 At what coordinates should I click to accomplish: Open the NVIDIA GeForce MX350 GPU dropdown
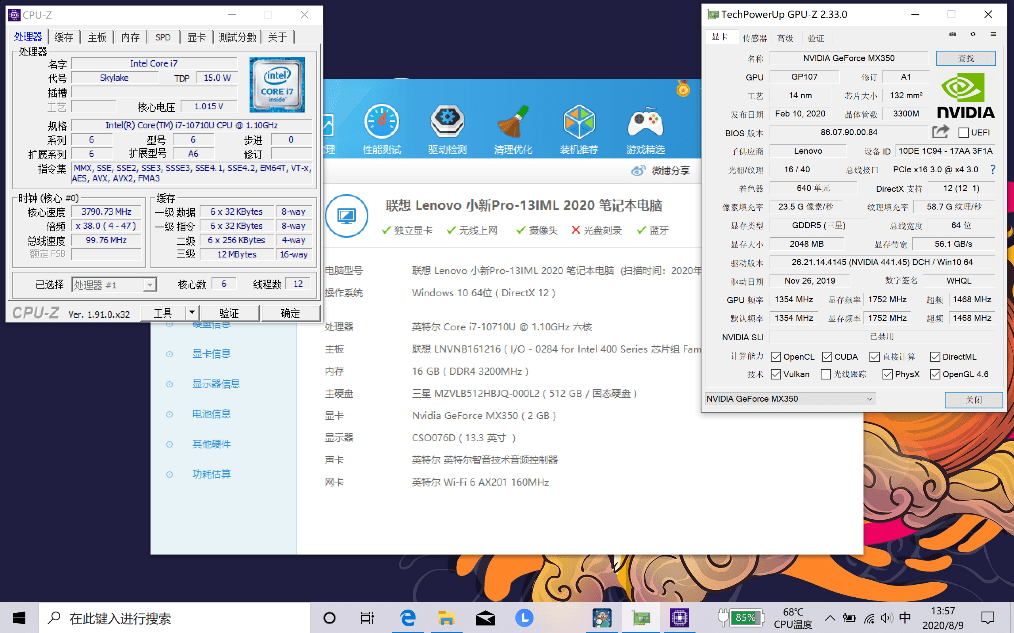789,399
